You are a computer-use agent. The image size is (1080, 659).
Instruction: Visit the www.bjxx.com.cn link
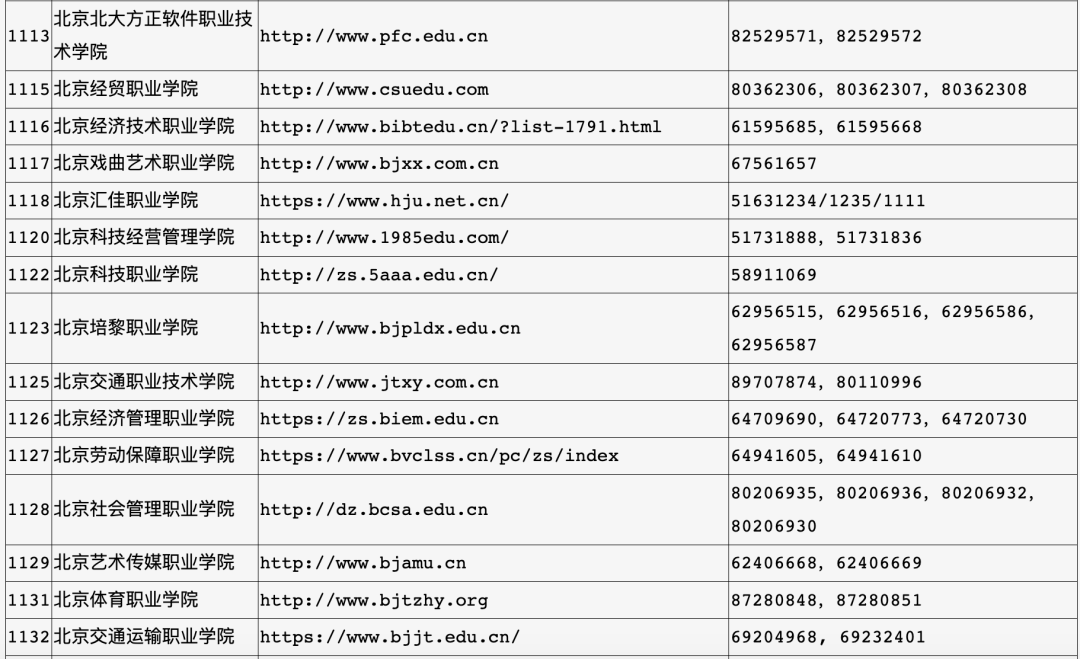coord(379,164)
